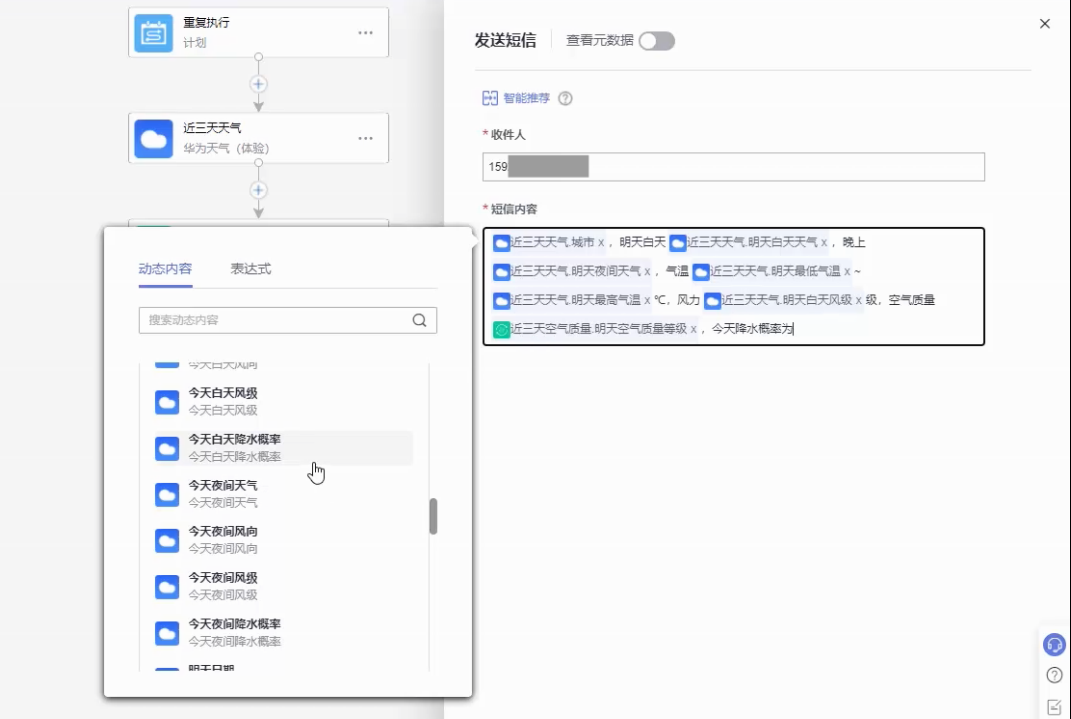Insert 今天夜间天气 dynamic content

tap(283, 494)
